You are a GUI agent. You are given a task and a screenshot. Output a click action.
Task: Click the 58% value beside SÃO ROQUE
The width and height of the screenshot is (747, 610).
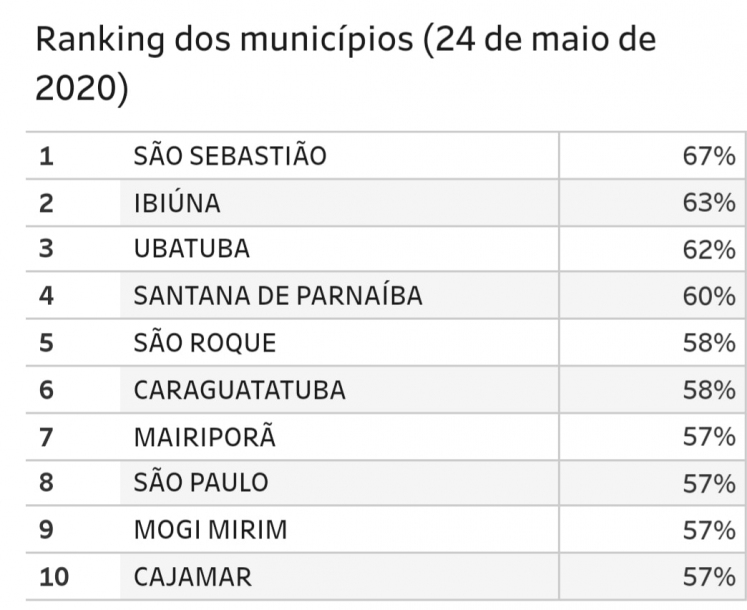pos(709,343)
